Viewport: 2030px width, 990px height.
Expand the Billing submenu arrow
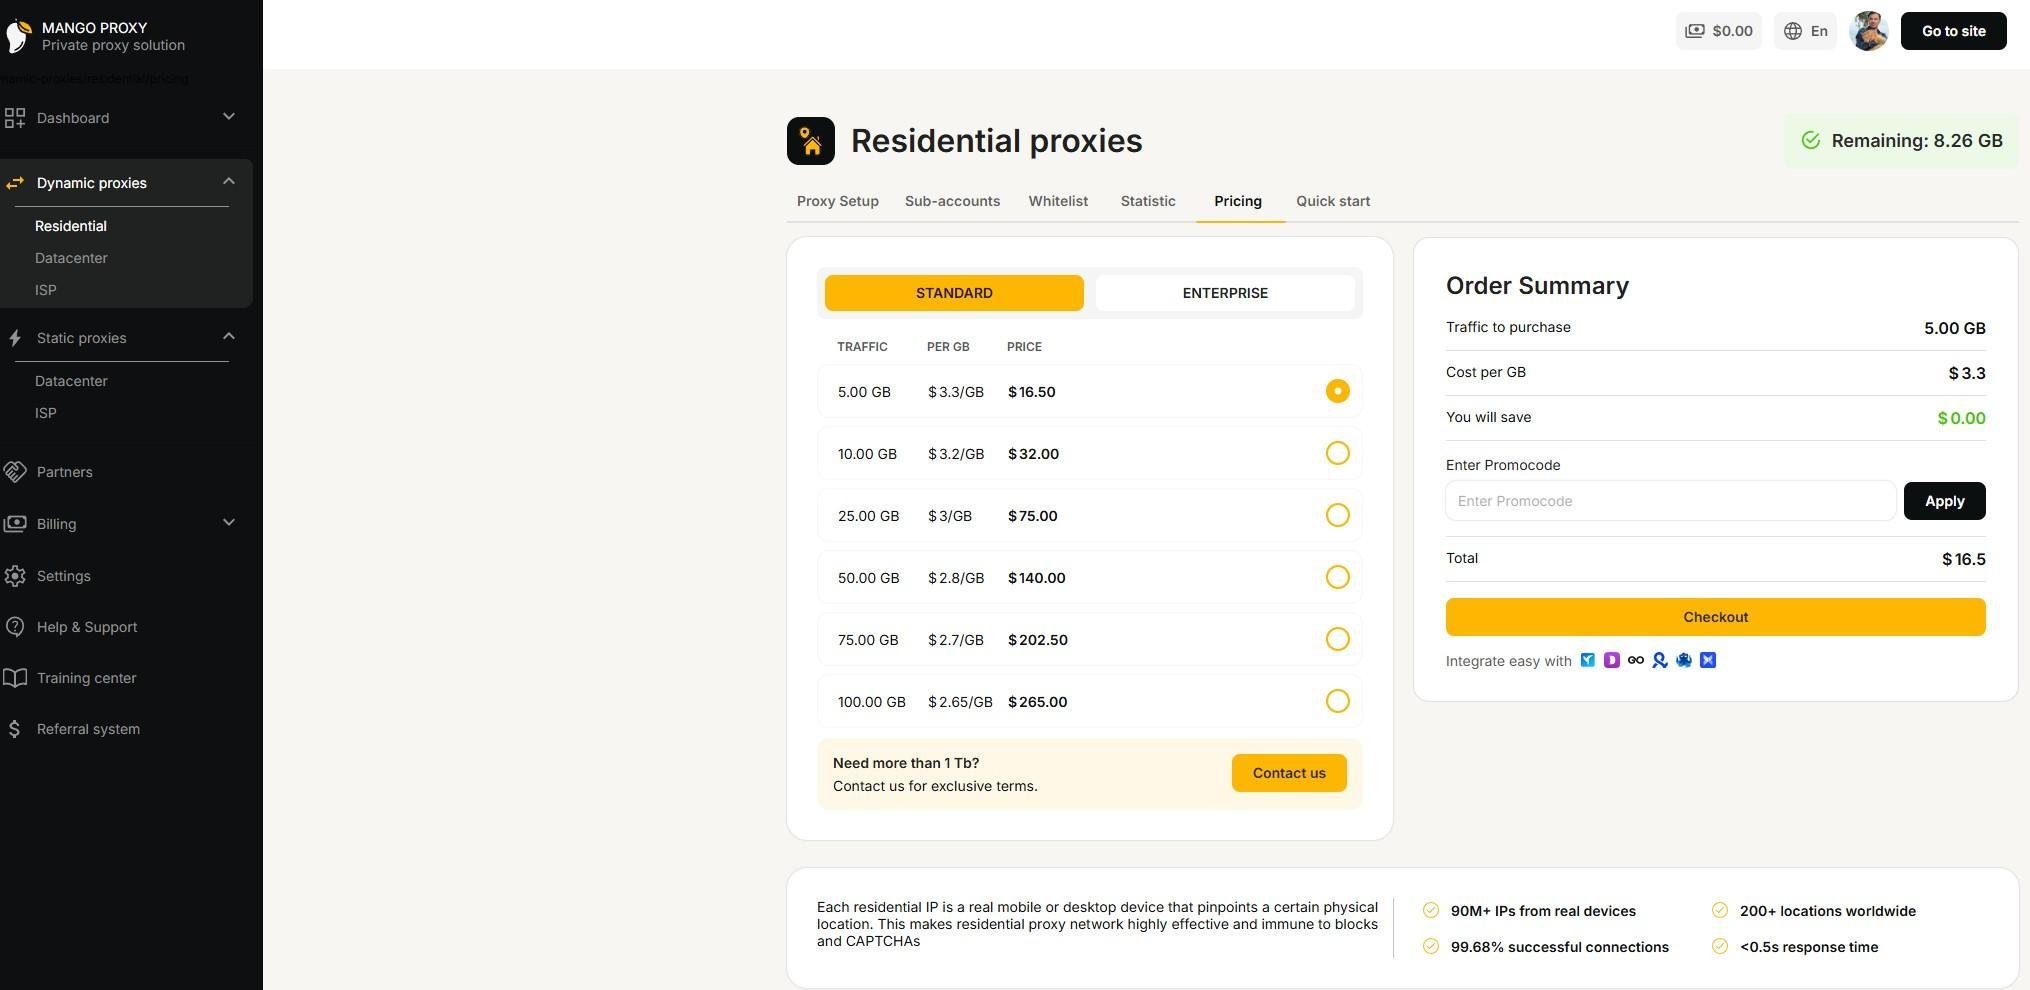[x=229, y=523]
